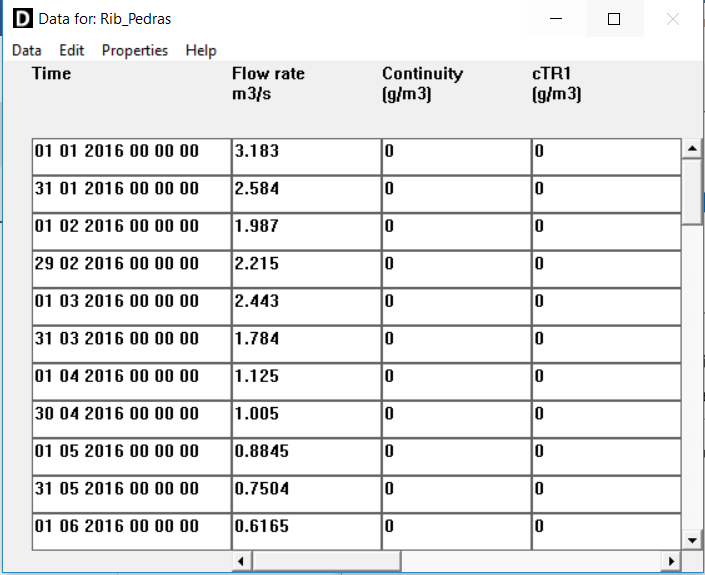Click the horizontal scrollbar right arrow
The image size is (705, 575).
click(670, 561)
